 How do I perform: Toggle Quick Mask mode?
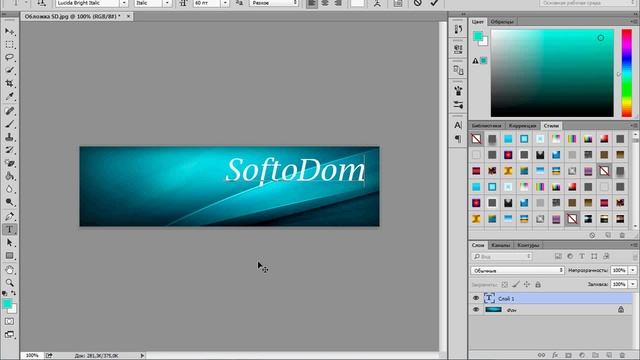[x=9, y=322]
